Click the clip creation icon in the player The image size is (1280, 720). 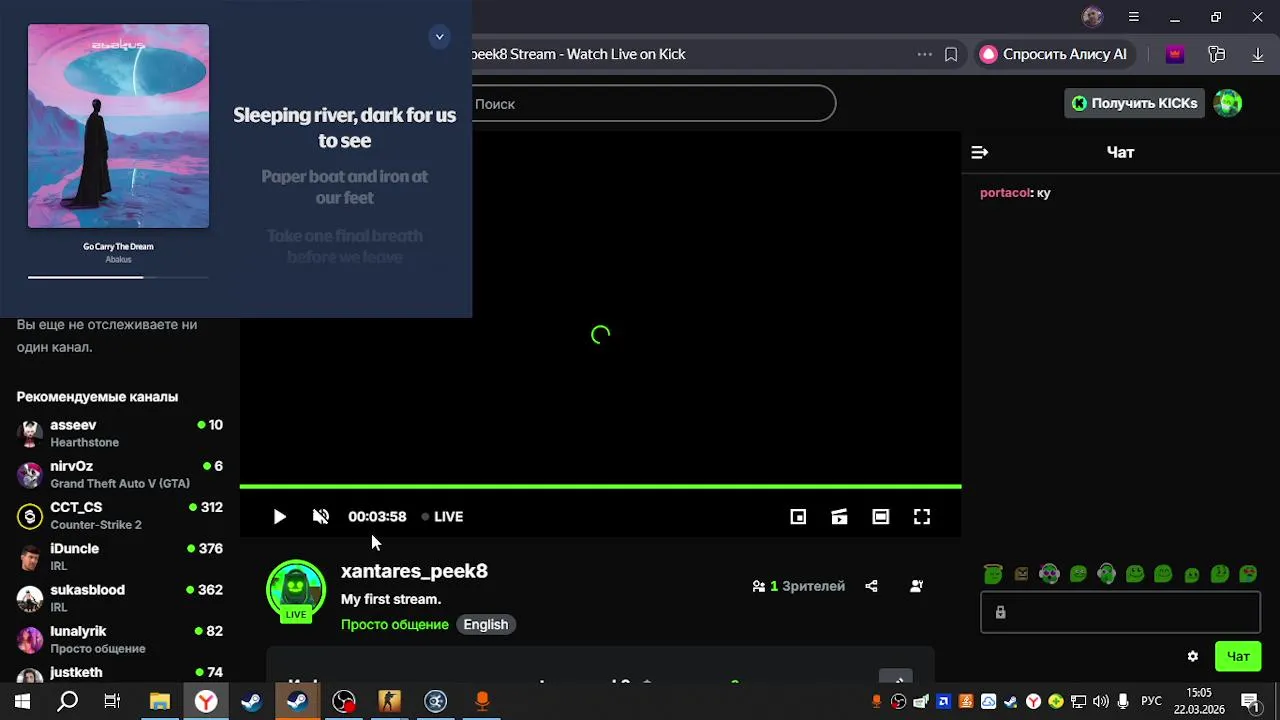pos(839,517)
